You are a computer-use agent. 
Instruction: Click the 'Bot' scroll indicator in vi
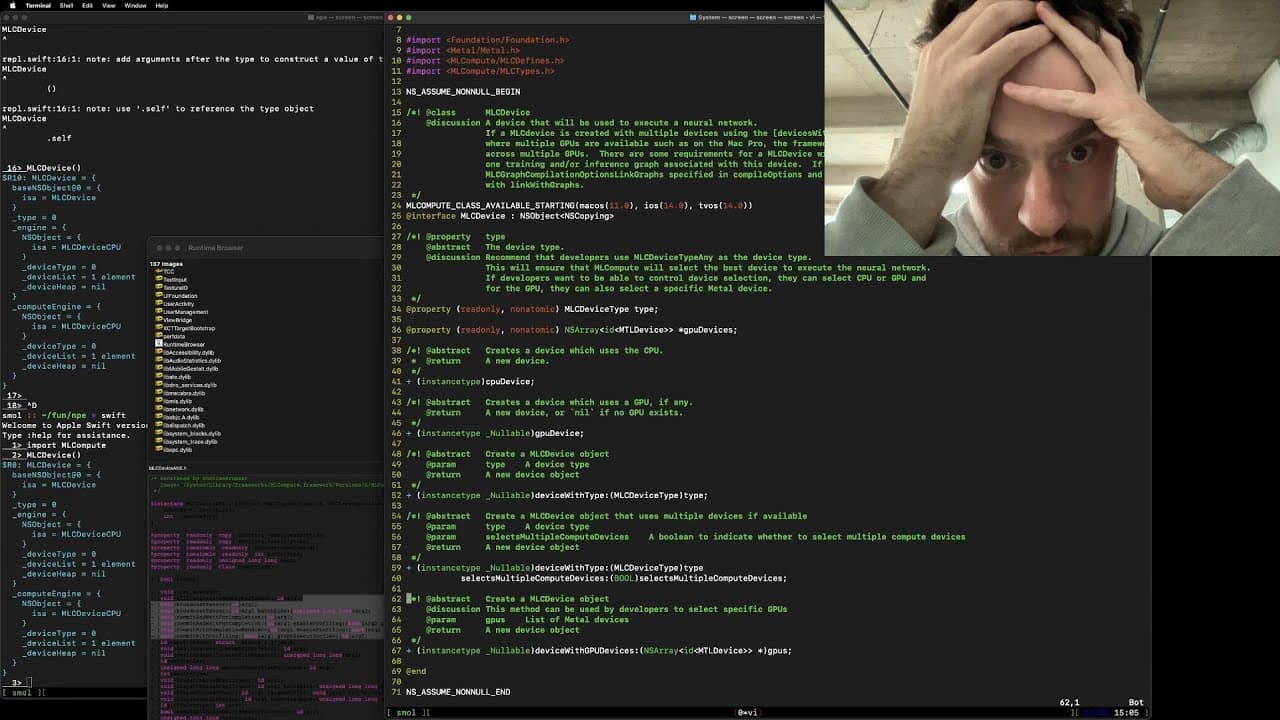pyautogui.click(x=1136, y=703)
